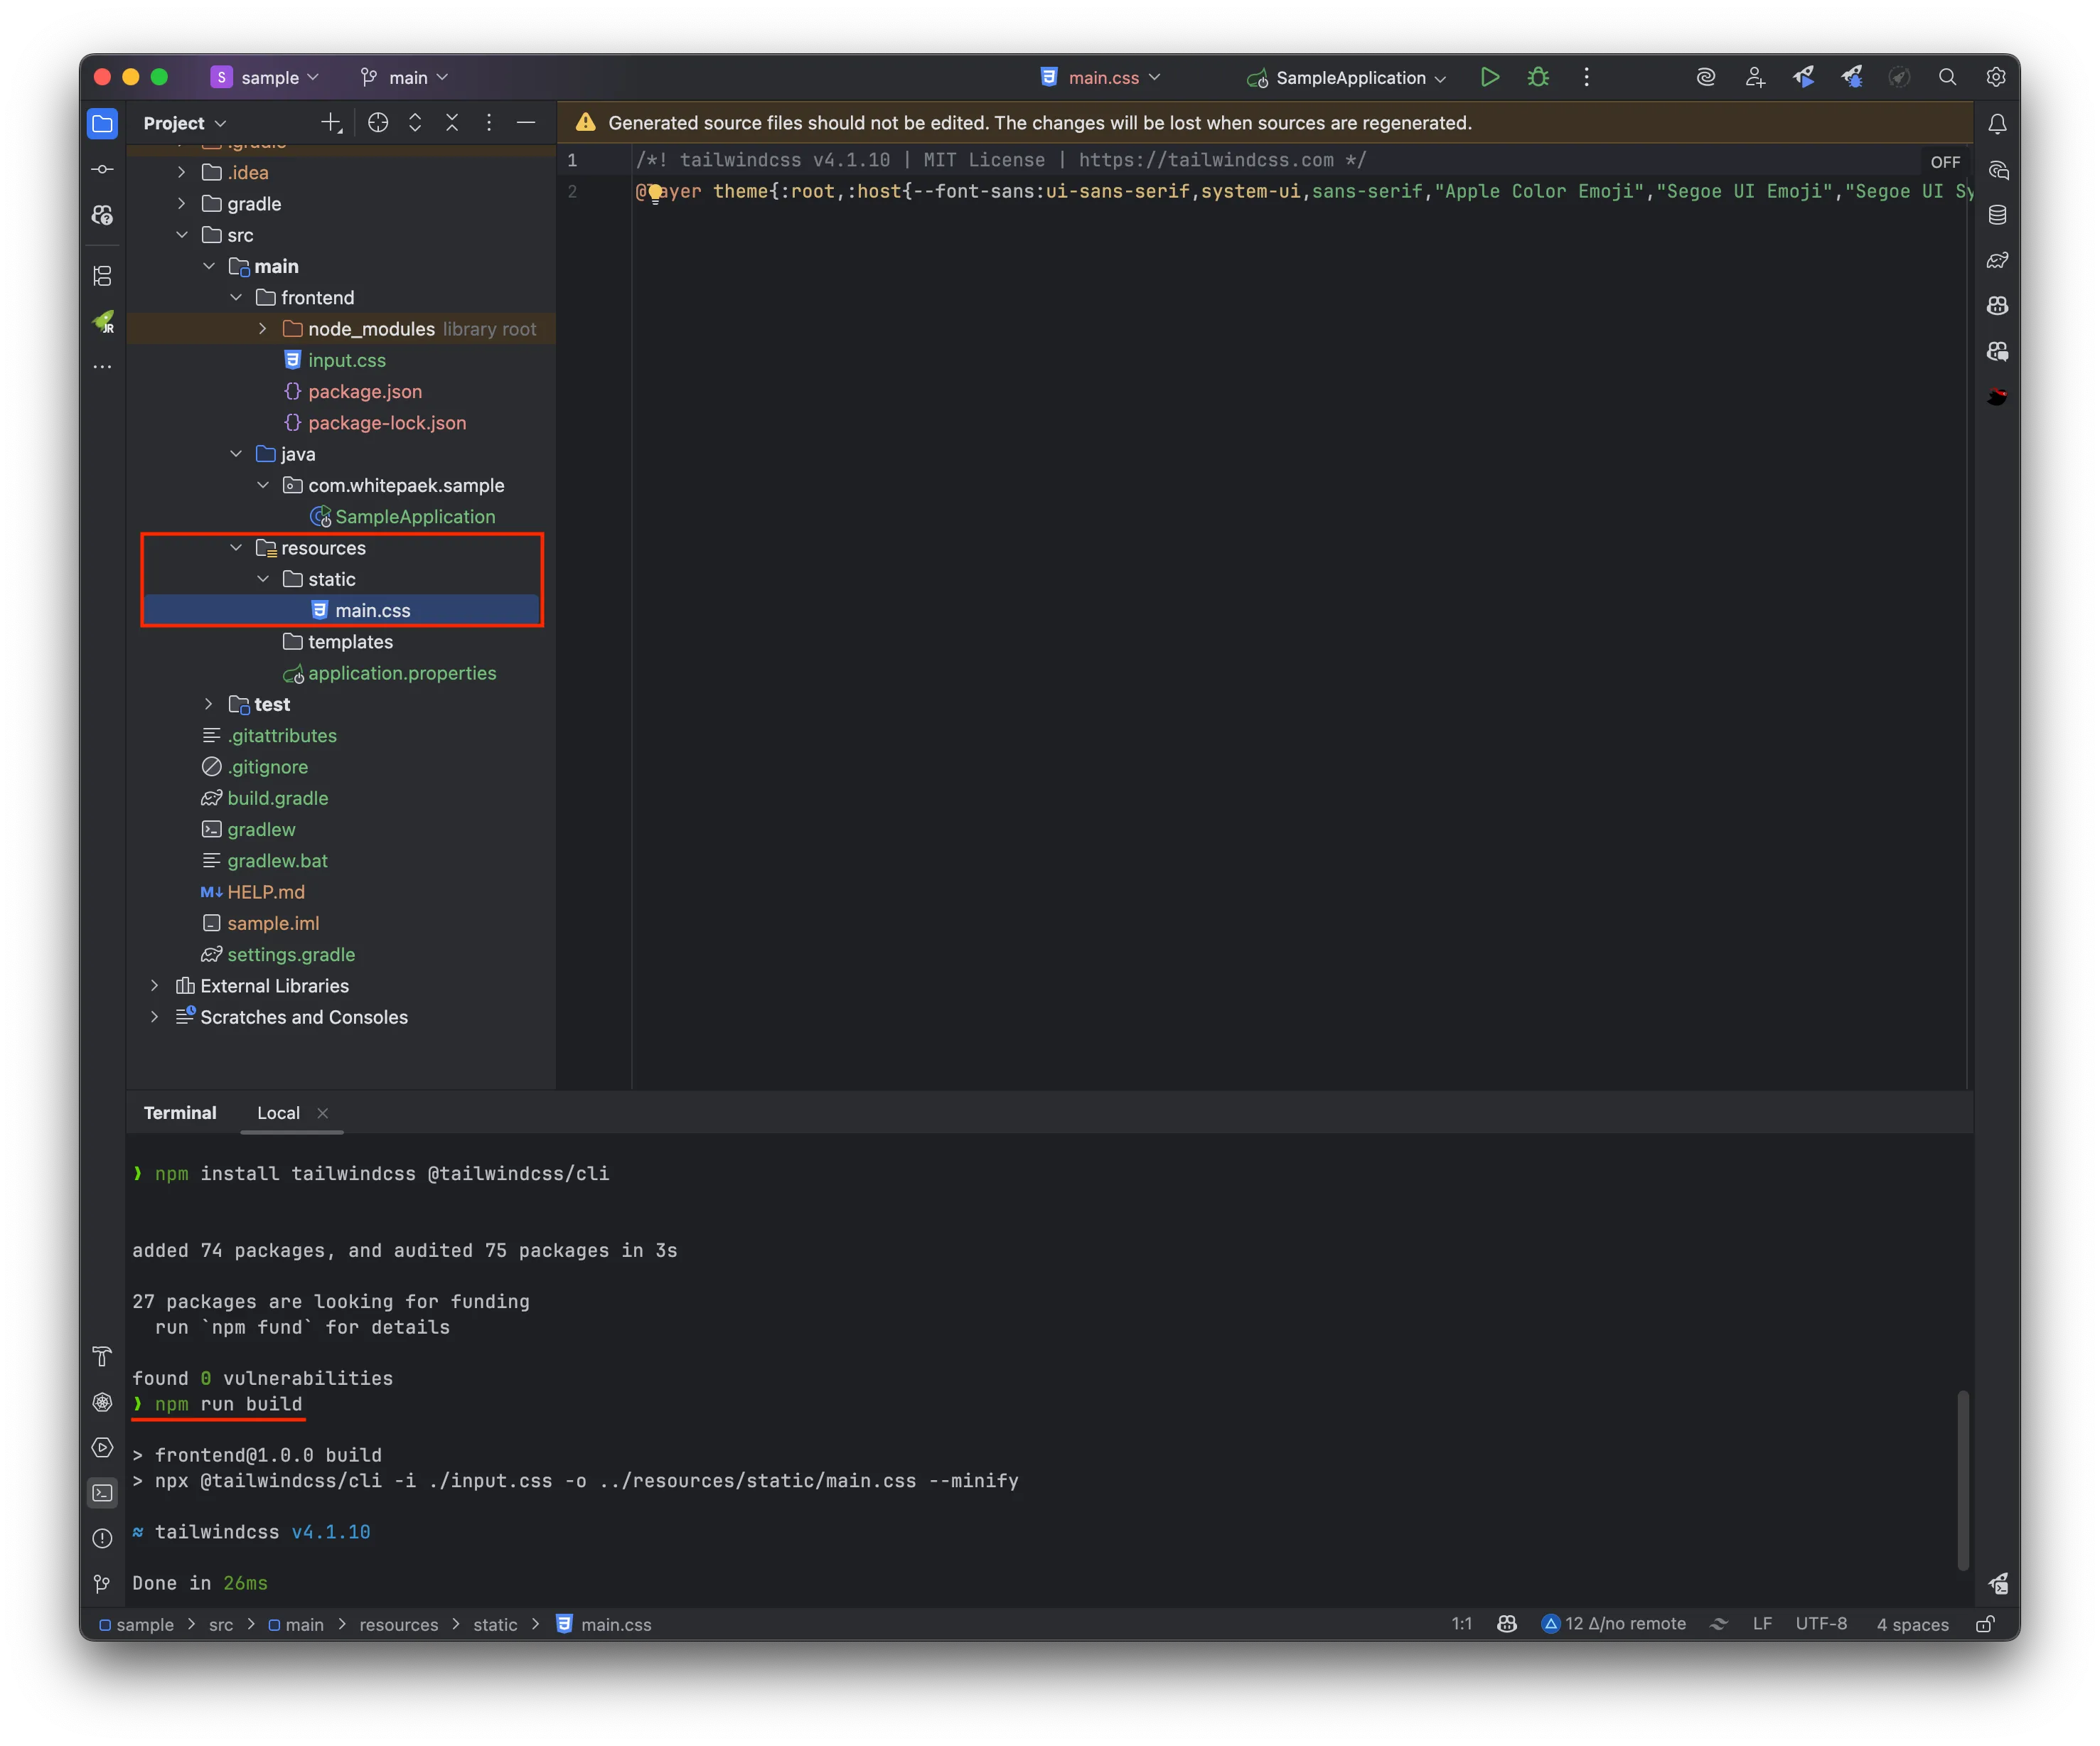Select the Local terminal tab
Viewport: 2100px width, 1746px height.
[x=278, y=1113]
